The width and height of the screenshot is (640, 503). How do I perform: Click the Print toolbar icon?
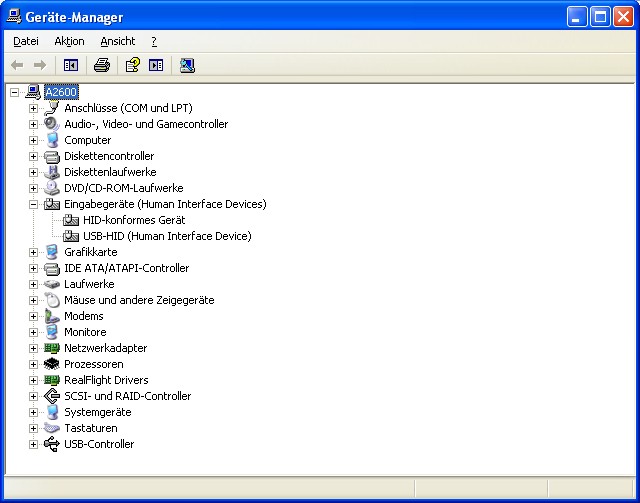click(x=102, y=65)
